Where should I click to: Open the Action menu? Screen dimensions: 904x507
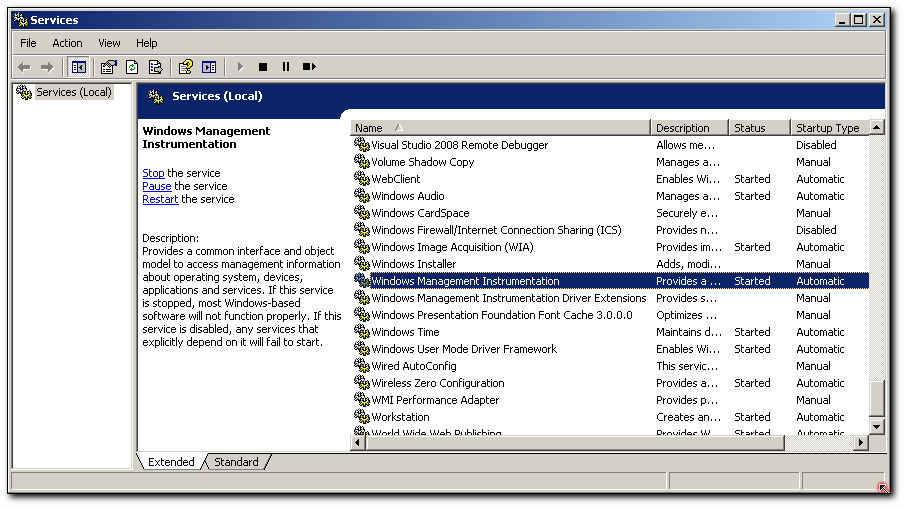pyautogui.click(x=67, y=43)
